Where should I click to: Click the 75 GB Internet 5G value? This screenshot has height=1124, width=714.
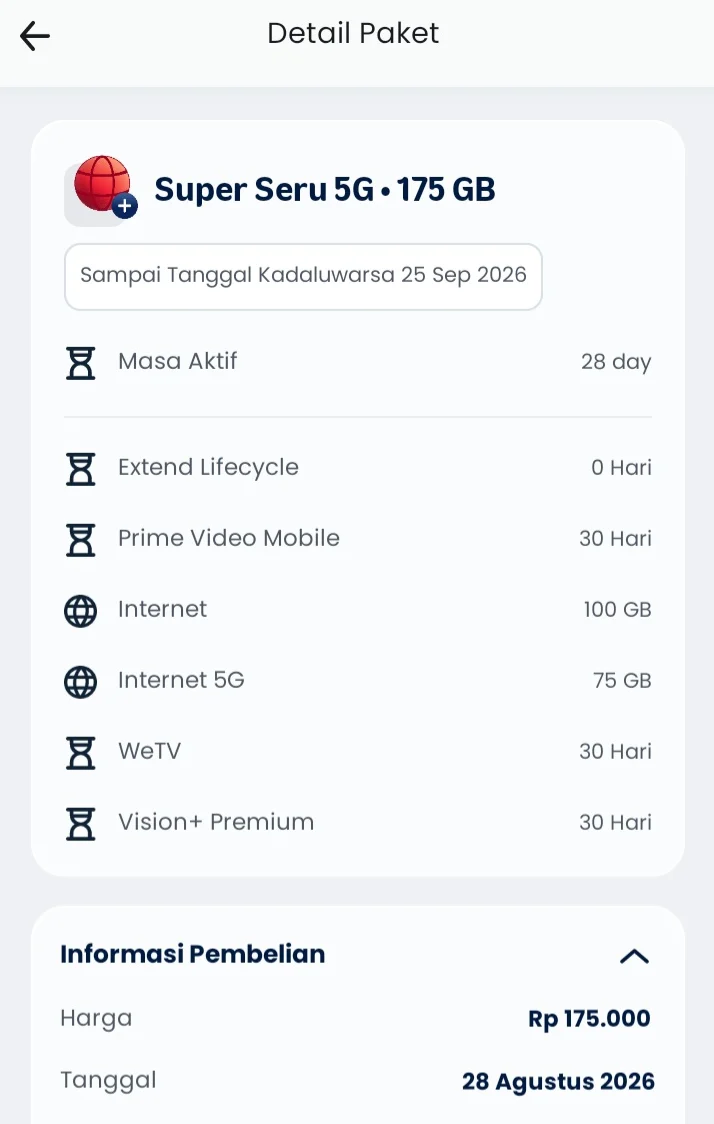[622, 681]
